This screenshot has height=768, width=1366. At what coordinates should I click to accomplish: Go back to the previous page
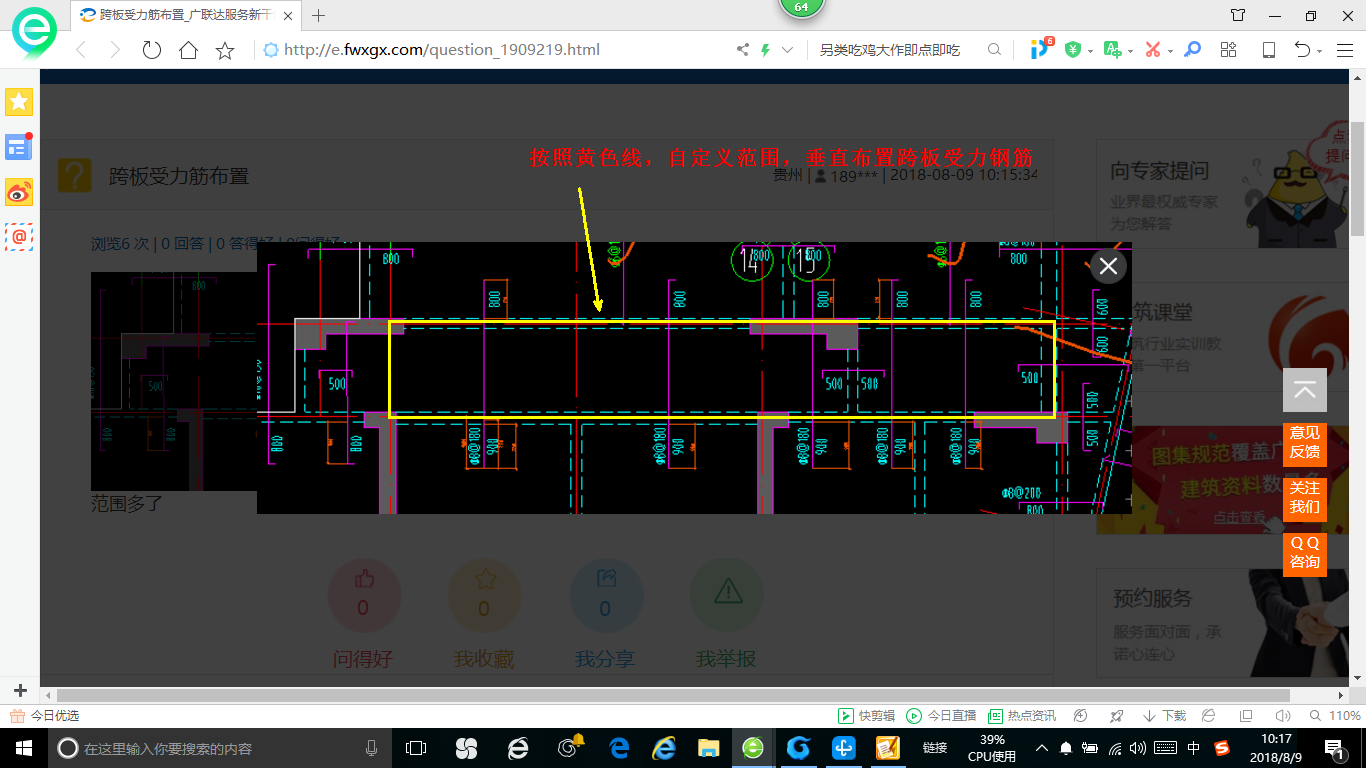pos(81,50)
